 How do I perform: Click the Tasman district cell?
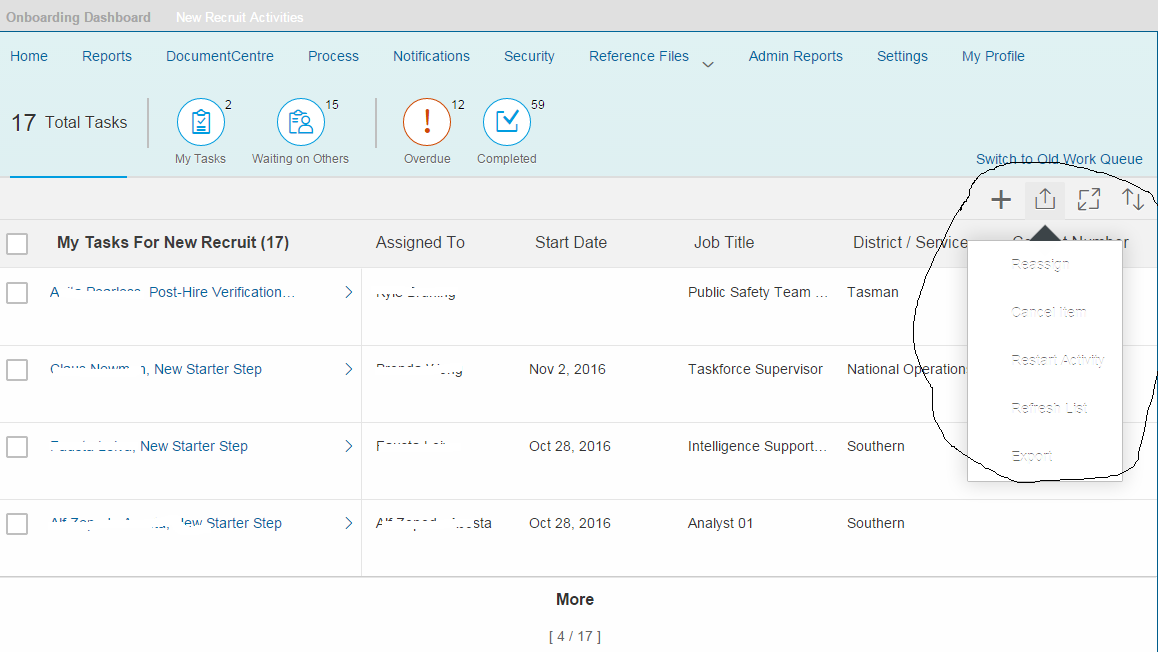click(x=872, y=292)
